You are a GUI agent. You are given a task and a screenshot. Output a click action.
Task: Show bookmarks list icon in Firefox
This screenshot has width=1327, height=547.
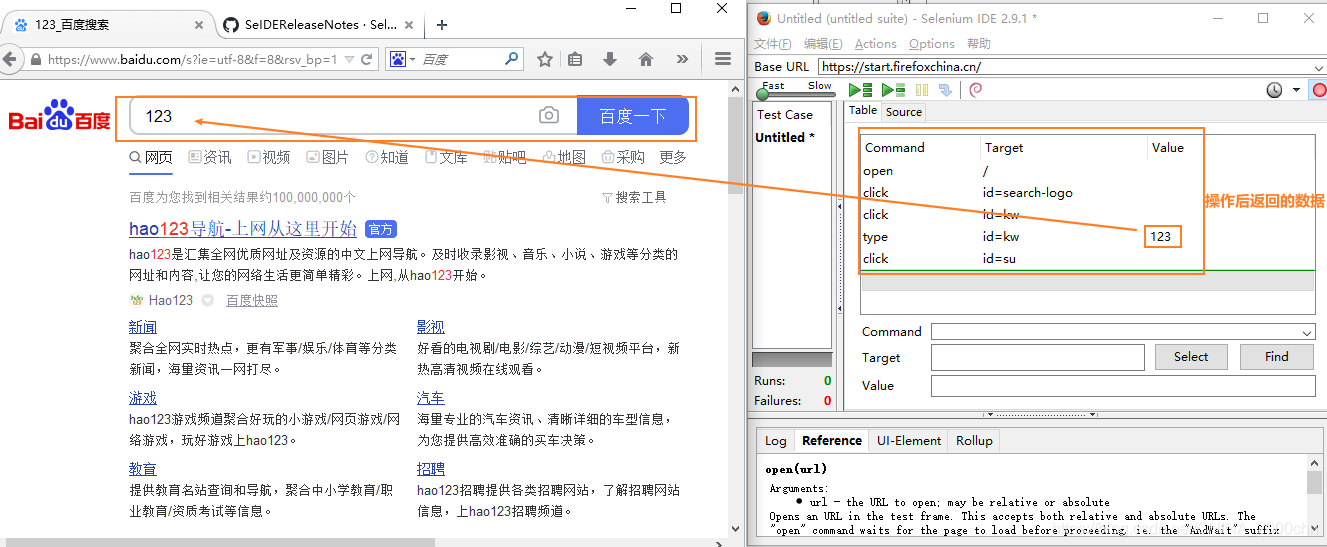point(575,59)
